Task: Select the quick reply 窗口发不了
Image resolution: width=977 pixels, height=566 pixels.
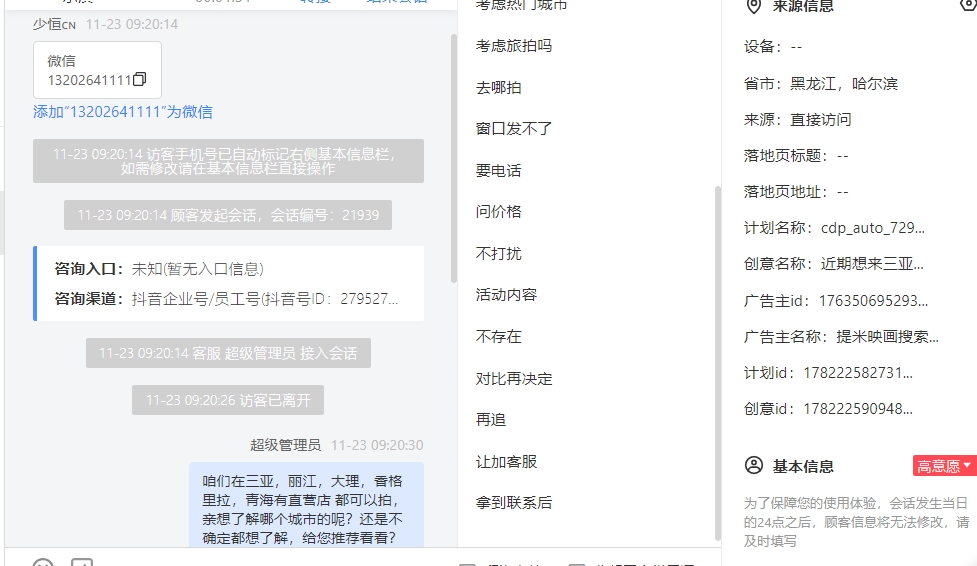Action: click(513, 128)
